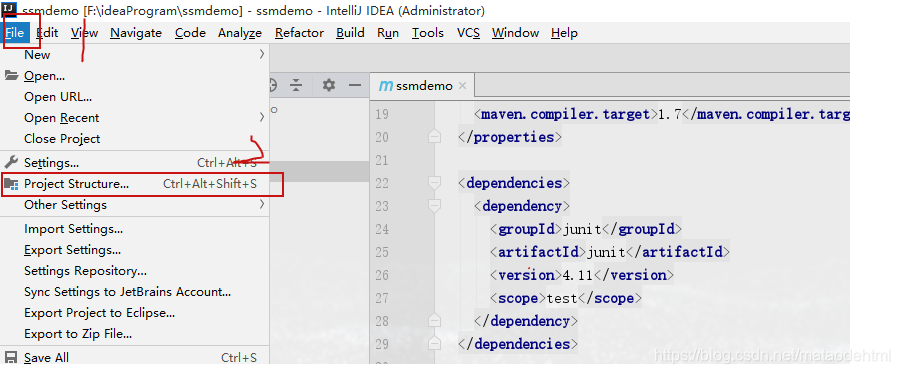Viewport: 900px width, 374px height.
Task: Choose Open URL... menu entry
Action: [x=135, y=97]
